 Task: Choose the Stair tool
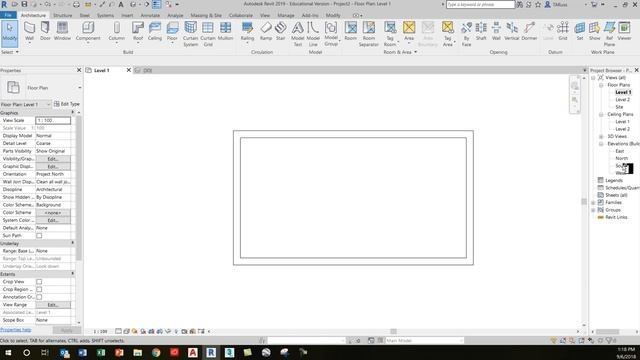[x=280, y=32]
